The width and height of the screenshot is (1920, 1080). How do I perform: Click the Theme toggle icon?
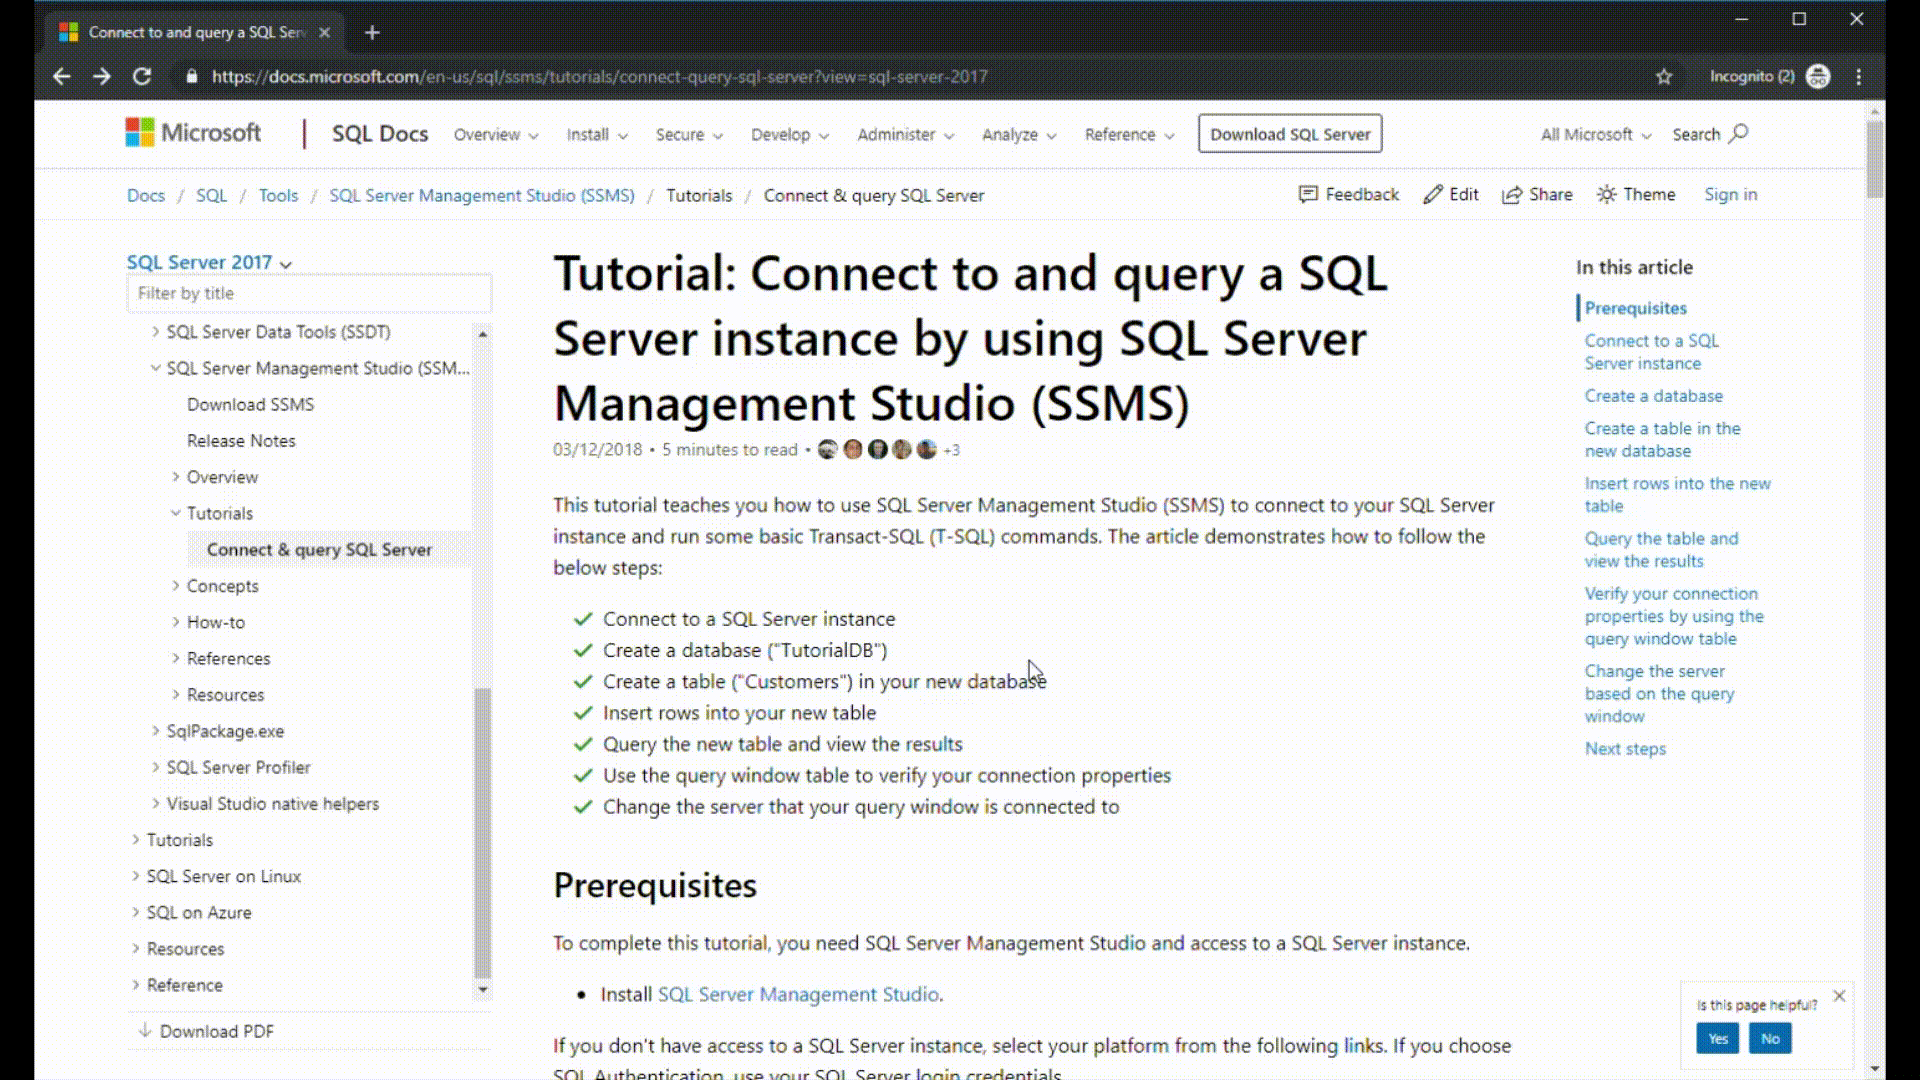[1611, 194]
